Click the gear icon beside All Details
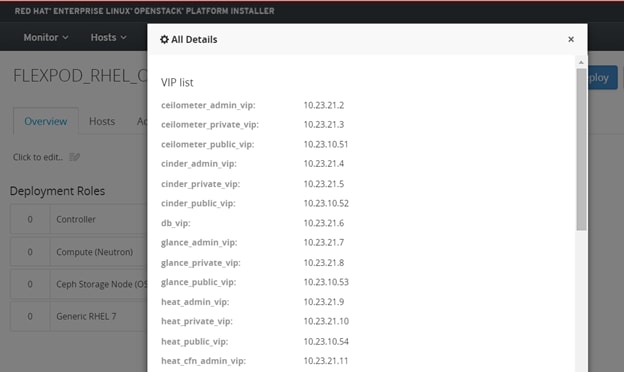Image resolution: width=624 pixels, height=372 pixels. click(164, 39)
